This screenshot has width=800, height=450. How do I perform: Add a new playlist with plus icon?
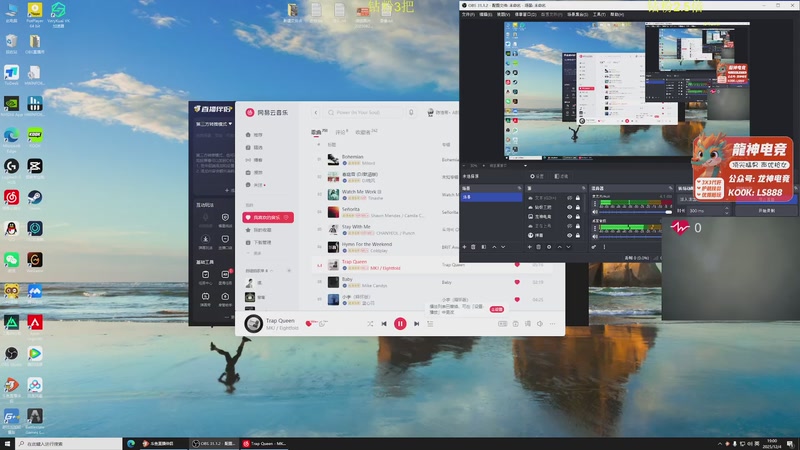(x=289, y=270)
